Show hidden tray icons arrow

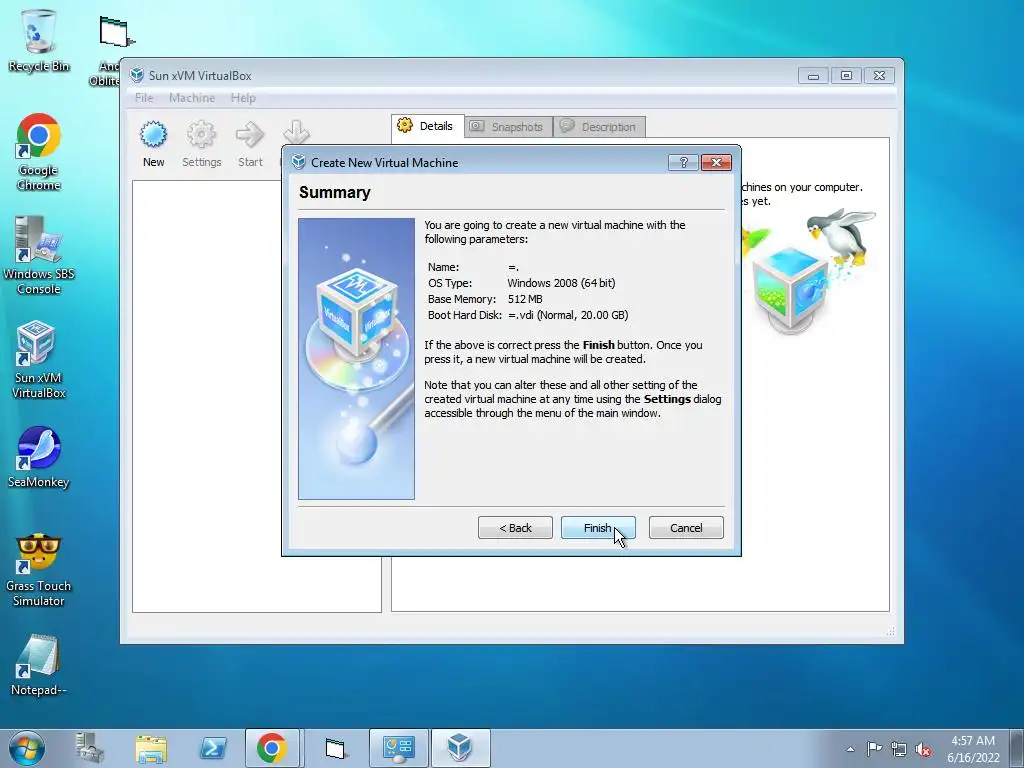[850, 749]
